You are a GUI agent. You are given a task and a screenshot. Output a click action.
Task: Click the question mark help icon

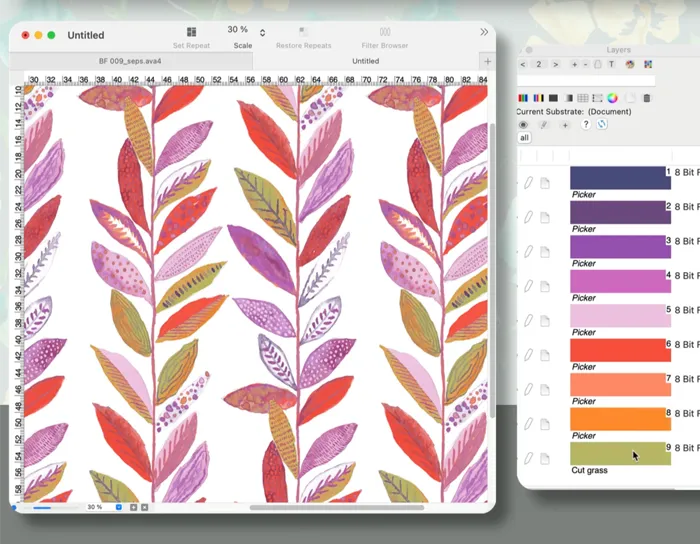pos(585,125)
